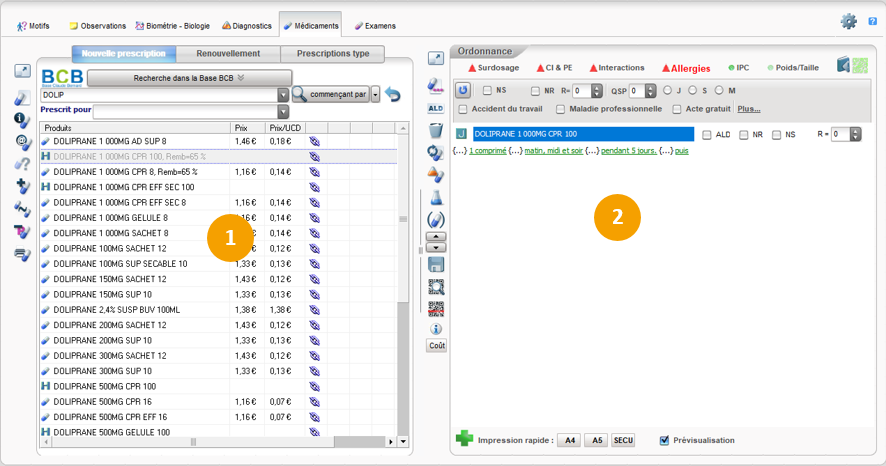The width and height of the screenshot is (886, 466).
Task: Open the Examens tab
Action: (x=375, y=26)
